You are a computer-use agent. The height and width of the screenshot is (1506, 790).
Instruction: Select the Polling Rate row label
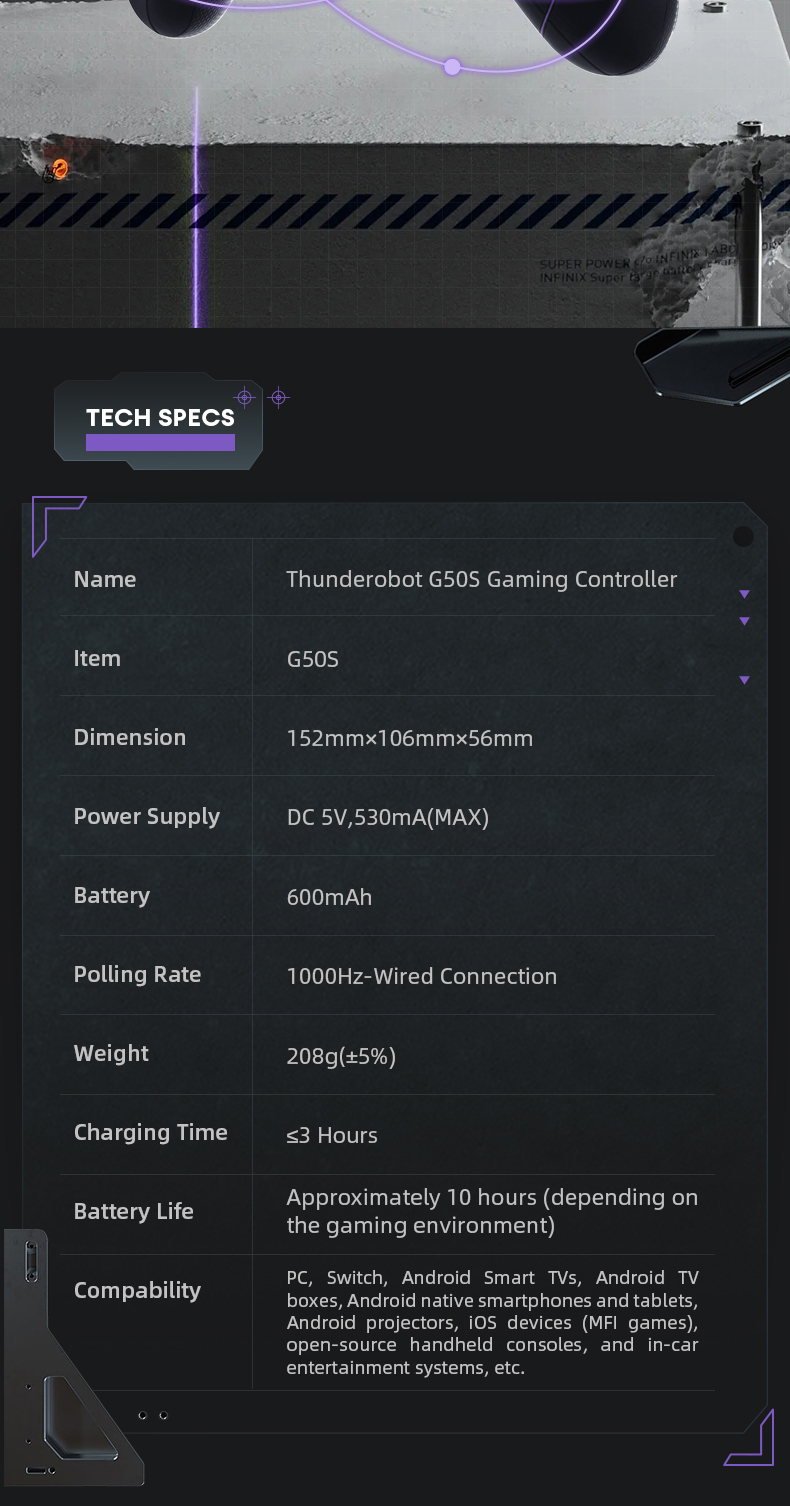137,975
